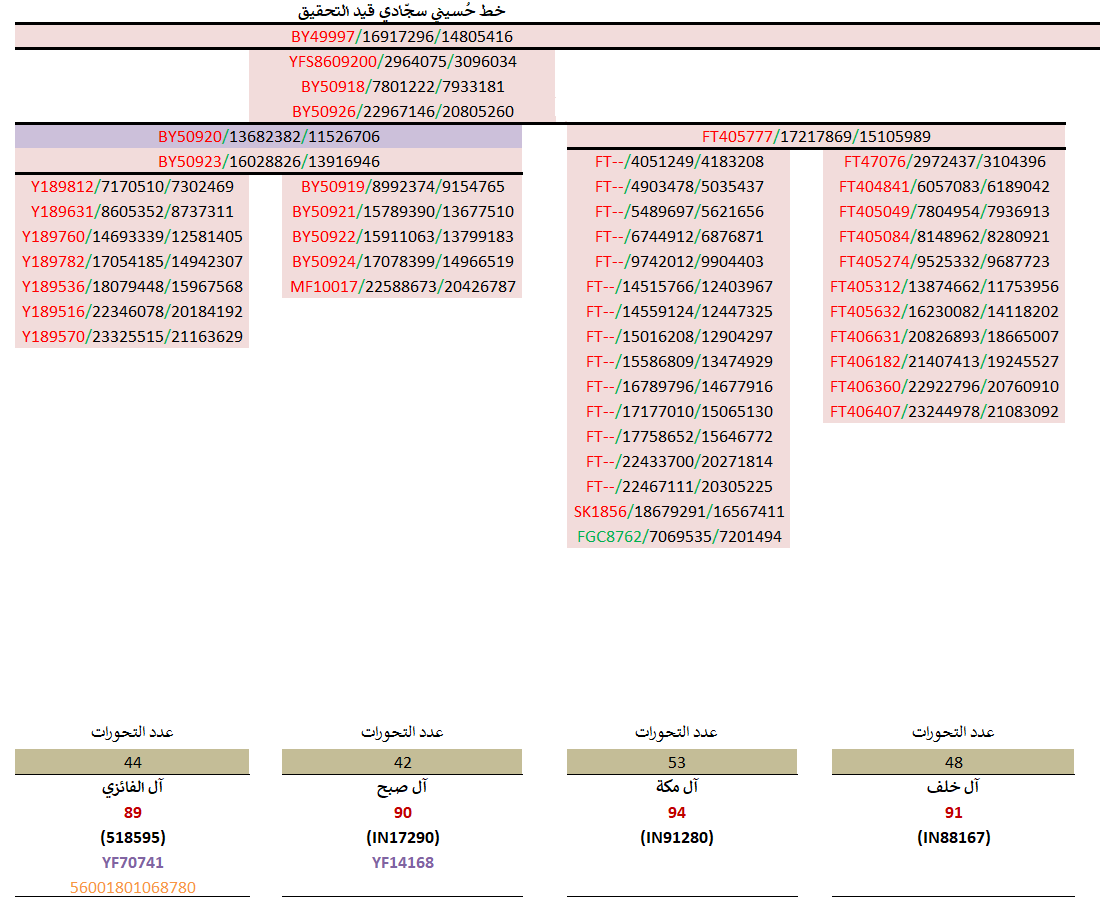Select the MF10017 cell
The width and height of the screenshot is (1100, 904).
point(402,287)
